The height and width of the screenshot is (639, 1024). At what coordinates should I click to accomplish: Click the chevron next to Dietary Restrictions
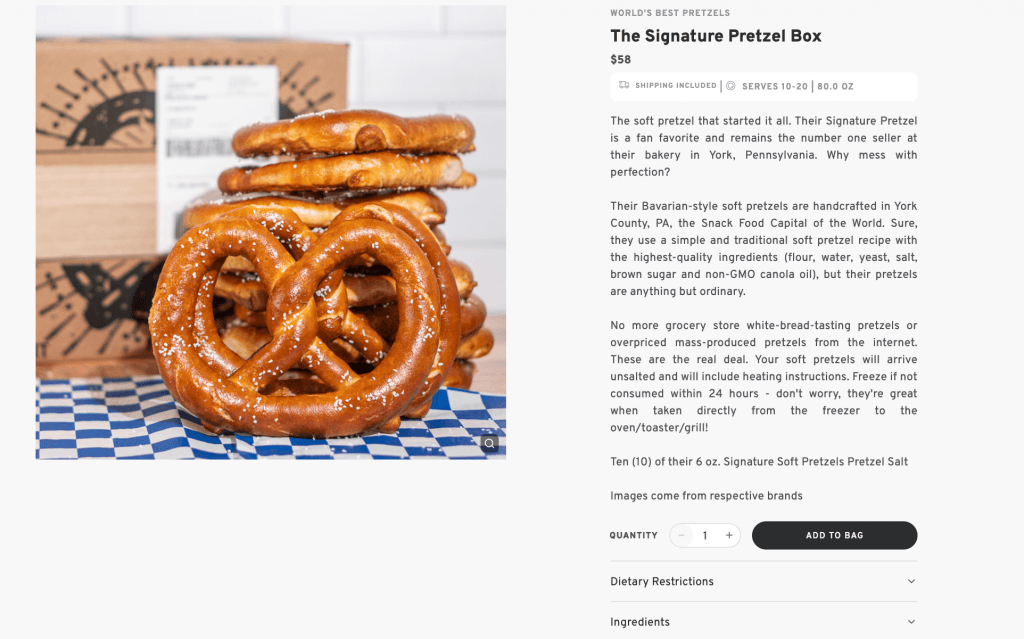click(911, 581)
